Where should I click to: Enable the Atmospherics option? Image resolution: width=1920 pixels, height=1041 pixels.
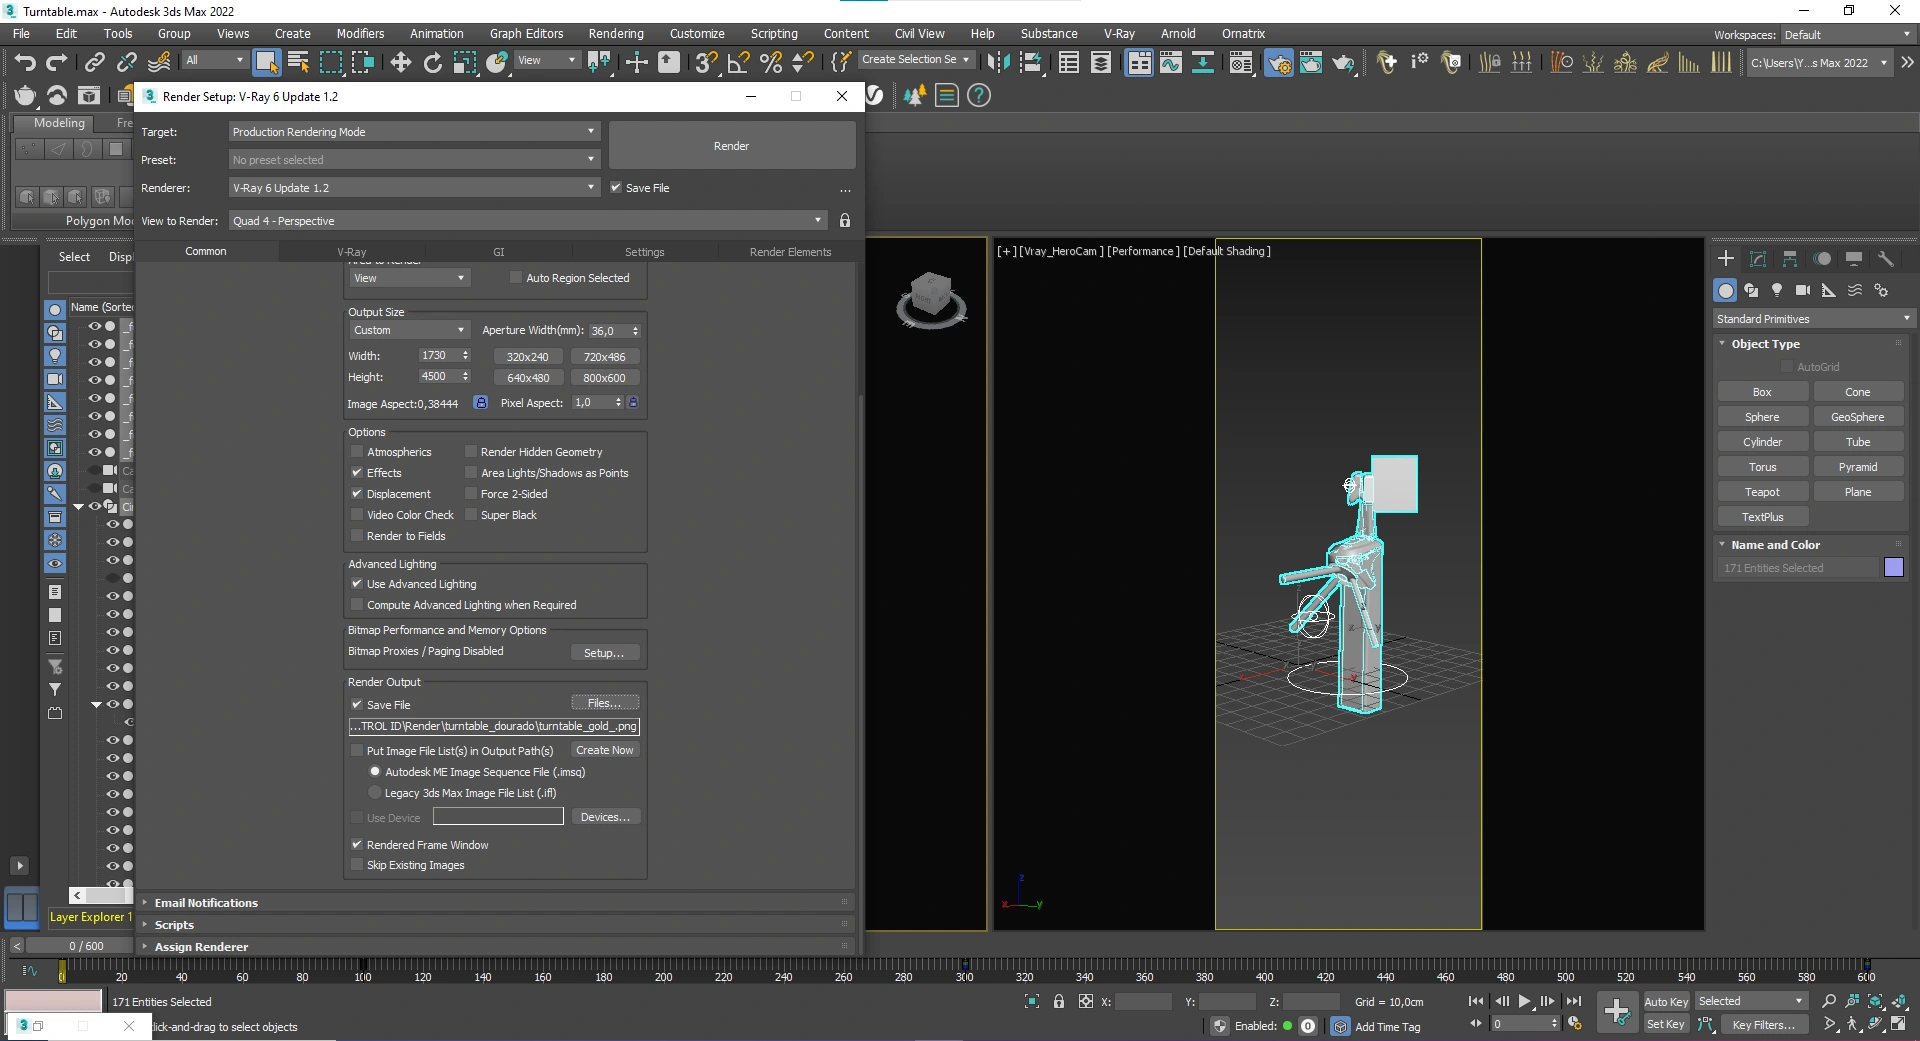click(x=357, y=452)
